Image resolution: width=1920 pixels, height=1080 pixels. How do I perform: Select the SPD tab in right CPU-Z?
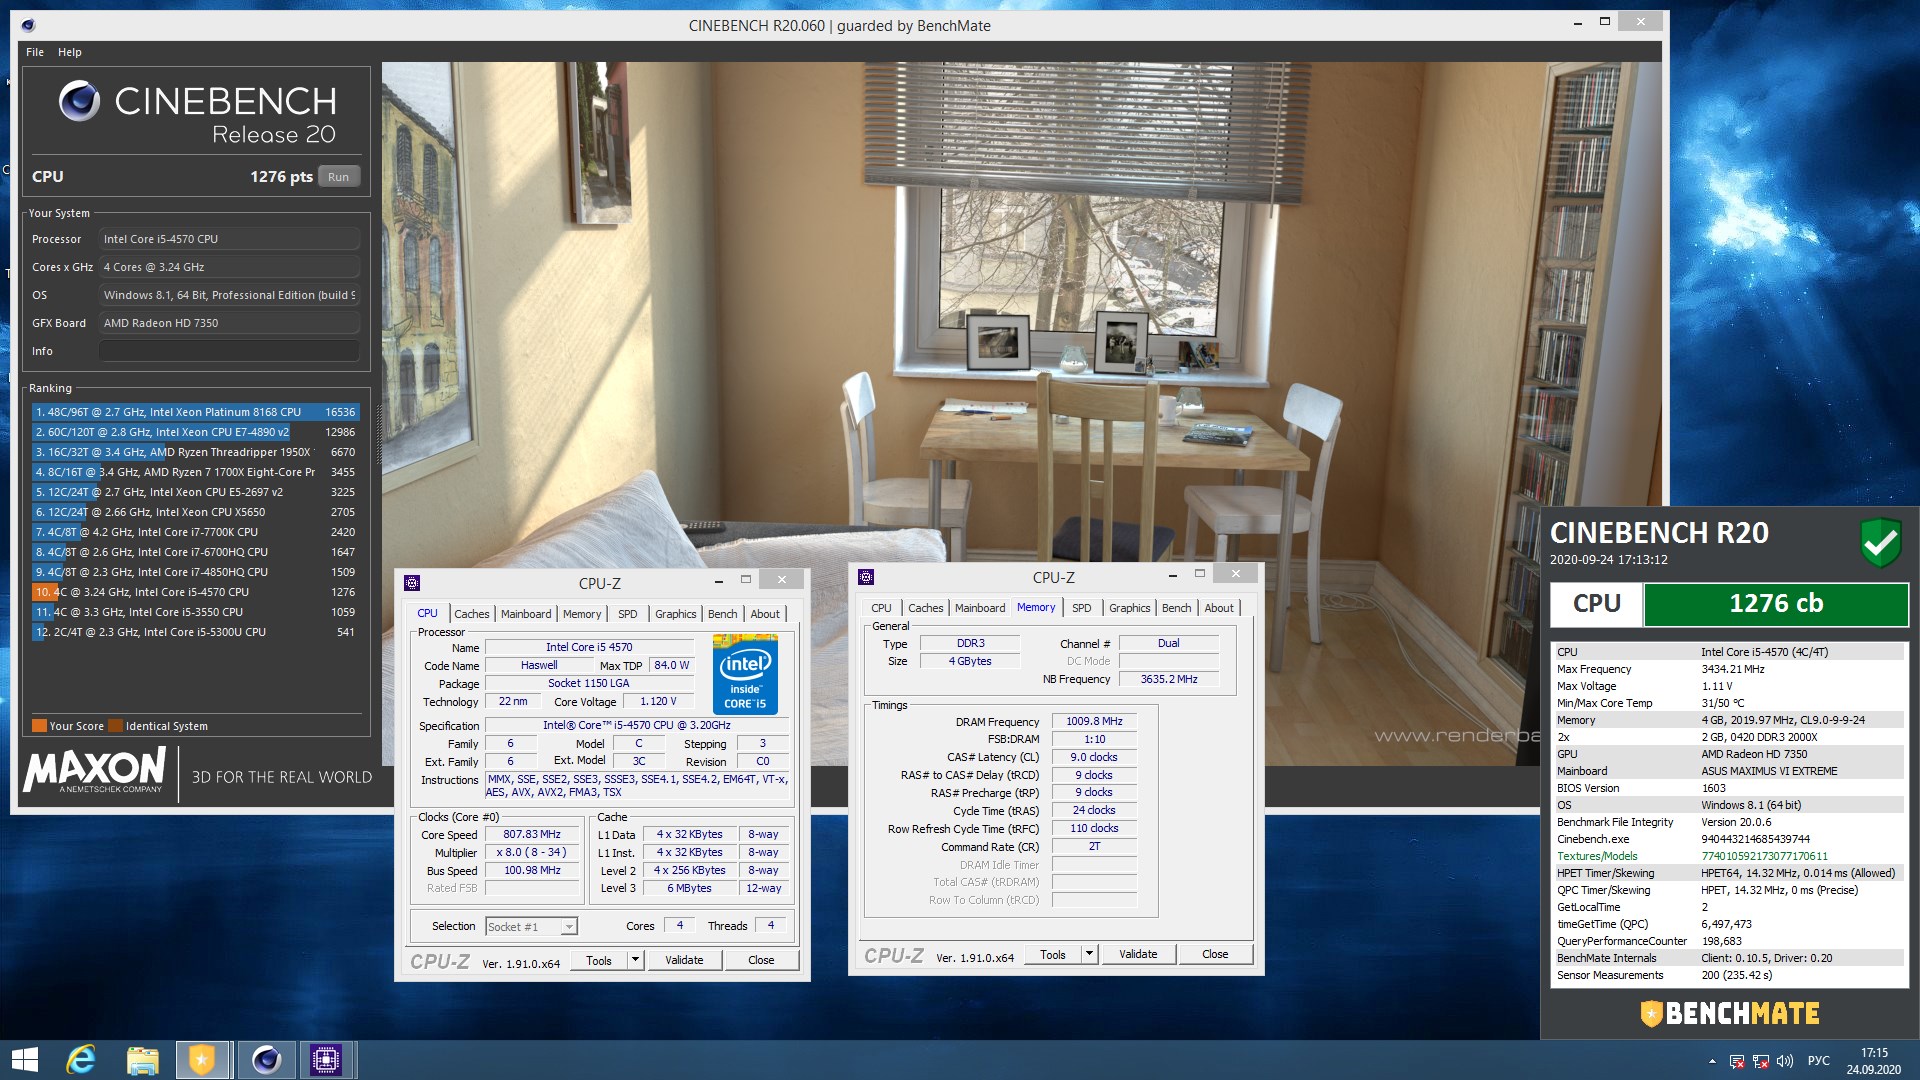tap(1081, 608)
